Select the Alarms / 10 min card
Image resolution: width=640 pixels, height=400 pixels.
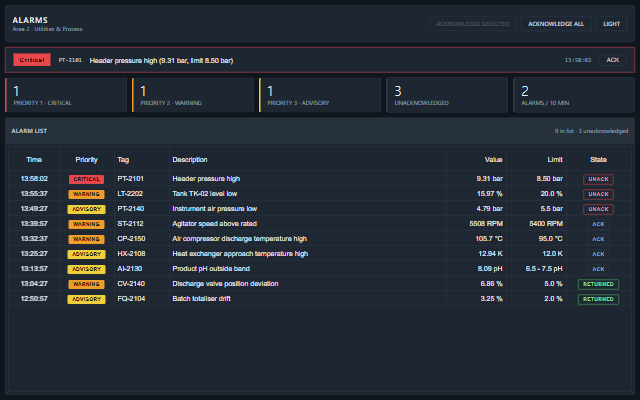click(574, 95)
